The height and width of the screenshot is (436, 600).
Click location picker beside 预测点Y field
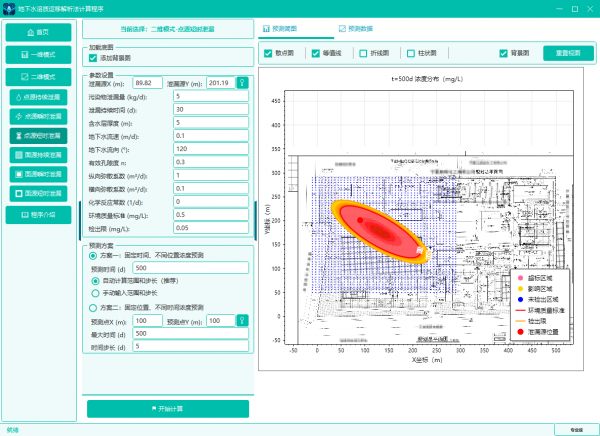pyautogui.click(x=242, y=321)
